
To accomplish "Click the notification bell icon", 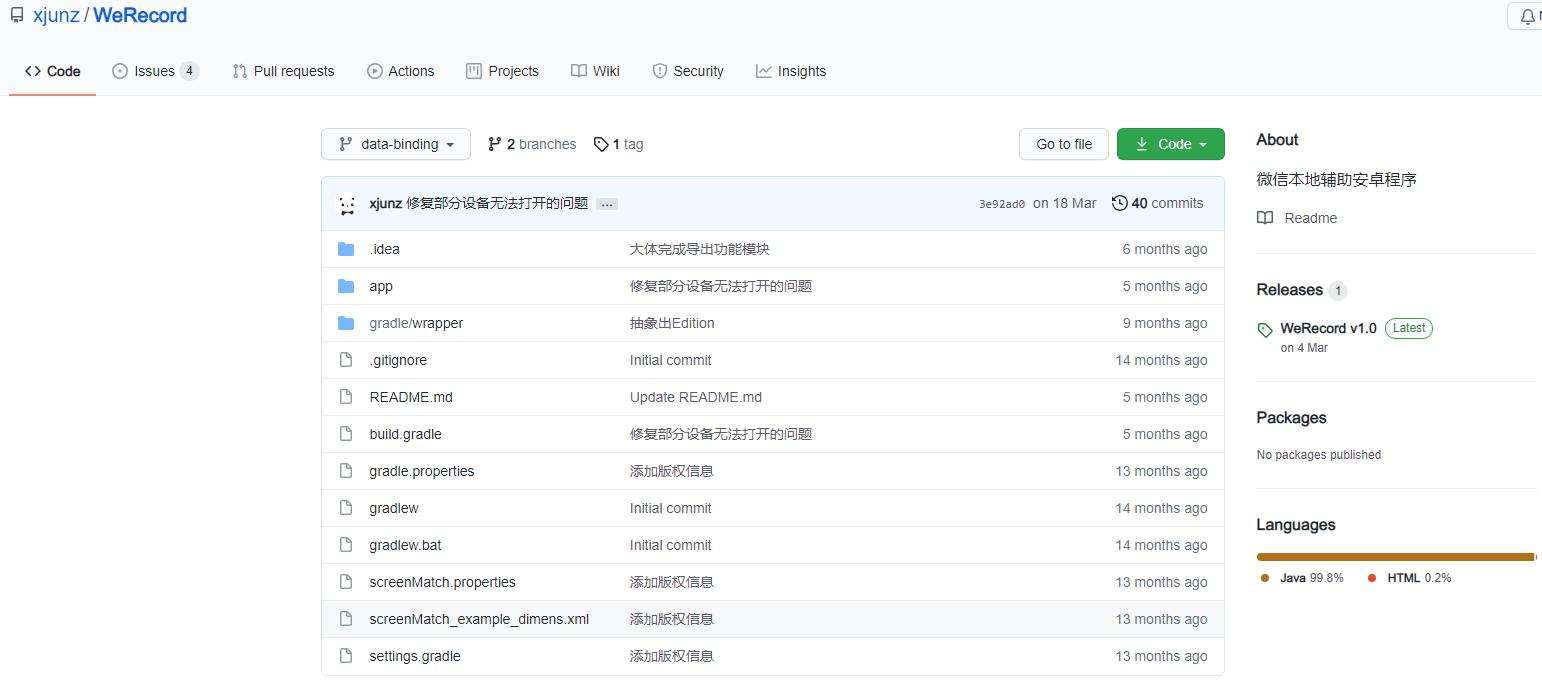I will click(x=1528, y=16).
